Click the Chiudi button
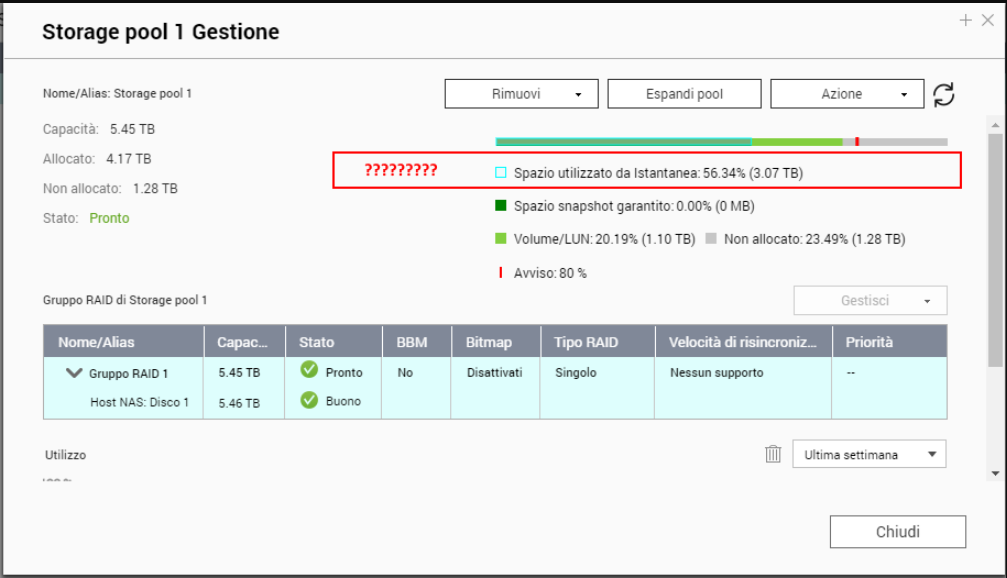The image size is (1007, 578). 897,532
